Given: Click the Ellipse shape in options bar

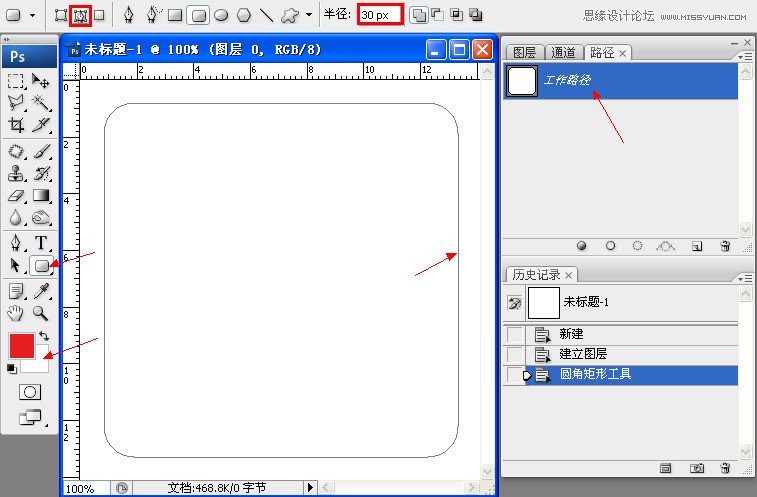Looking at the screenshot, I should pyautogui.click(x=221, y=15).
